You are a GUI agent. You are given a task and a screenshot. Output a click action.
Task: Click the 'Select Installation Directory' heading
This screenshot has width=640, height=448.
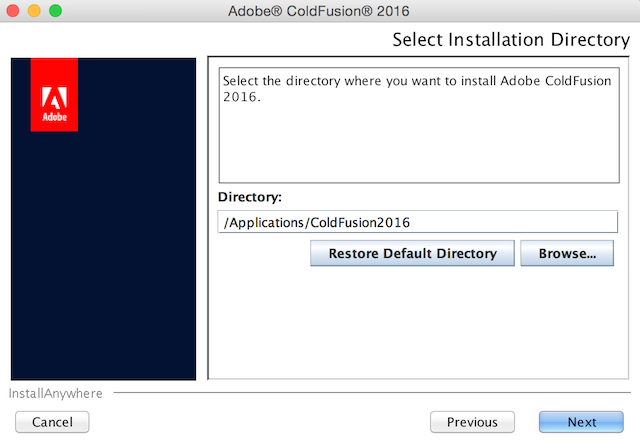(511, 40)
